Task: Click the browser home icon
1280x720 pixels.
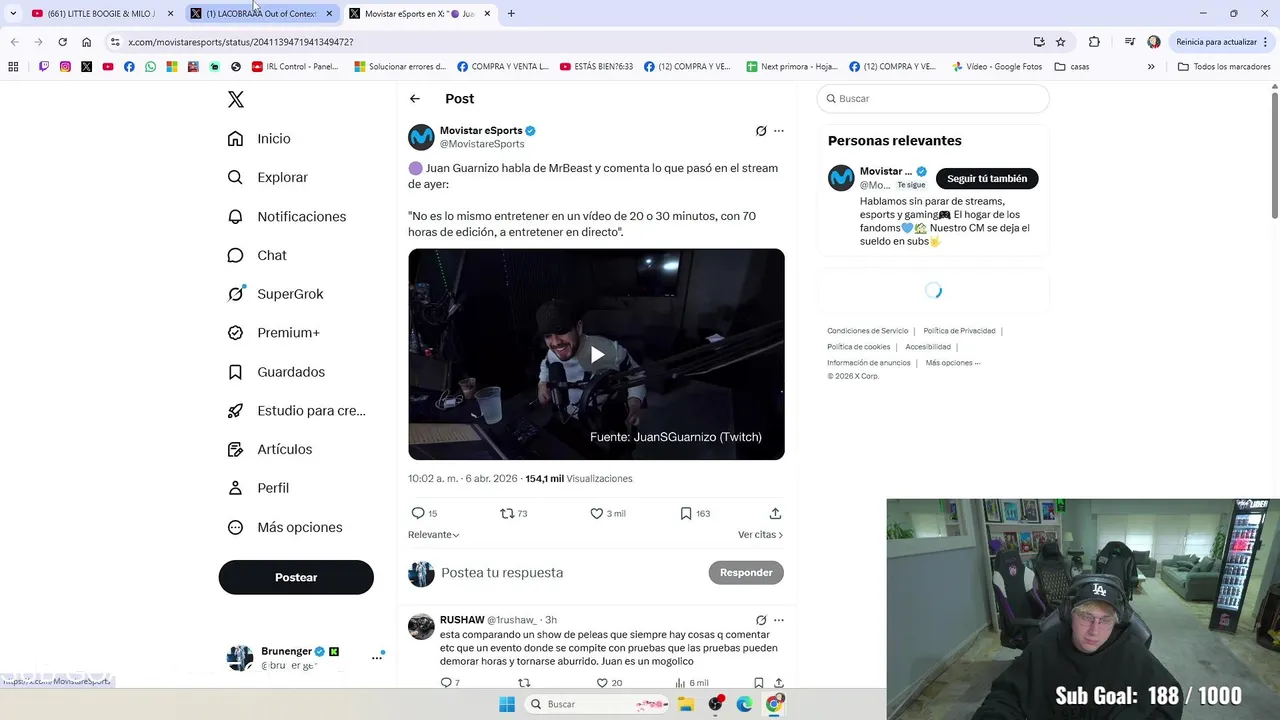Action: [87, 42]
